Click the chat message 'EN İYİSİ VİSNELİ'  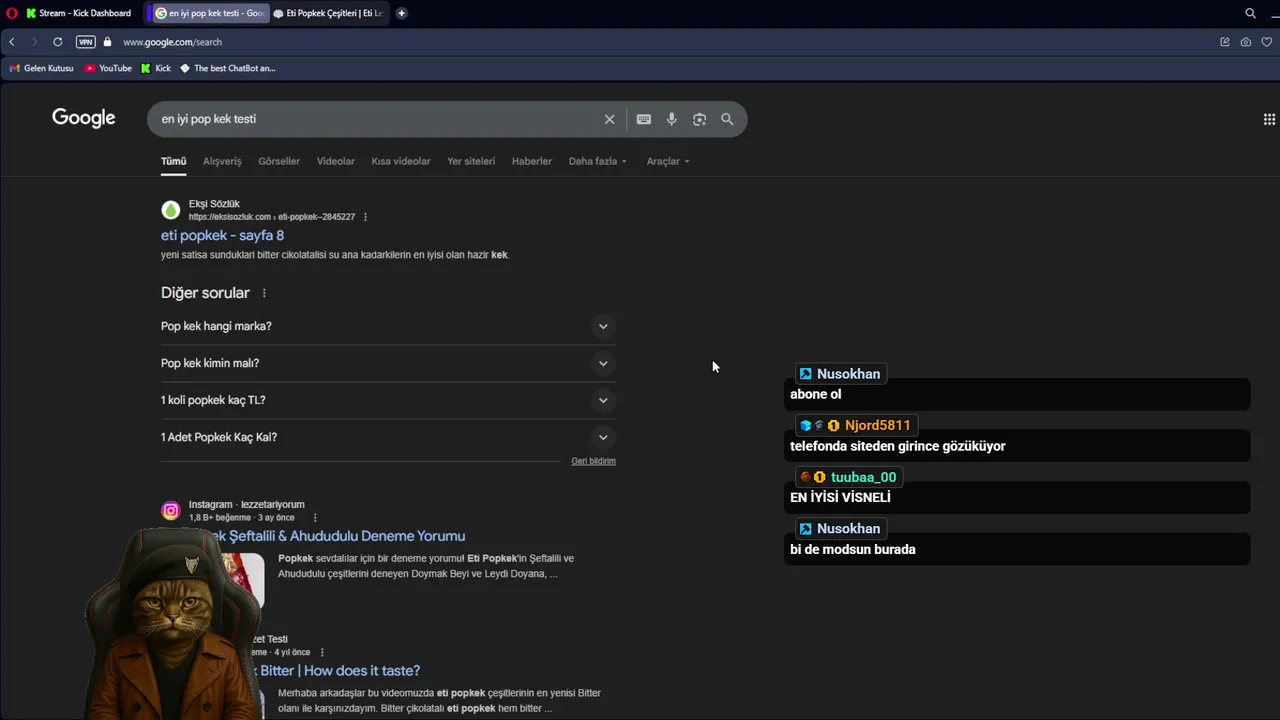840,497
